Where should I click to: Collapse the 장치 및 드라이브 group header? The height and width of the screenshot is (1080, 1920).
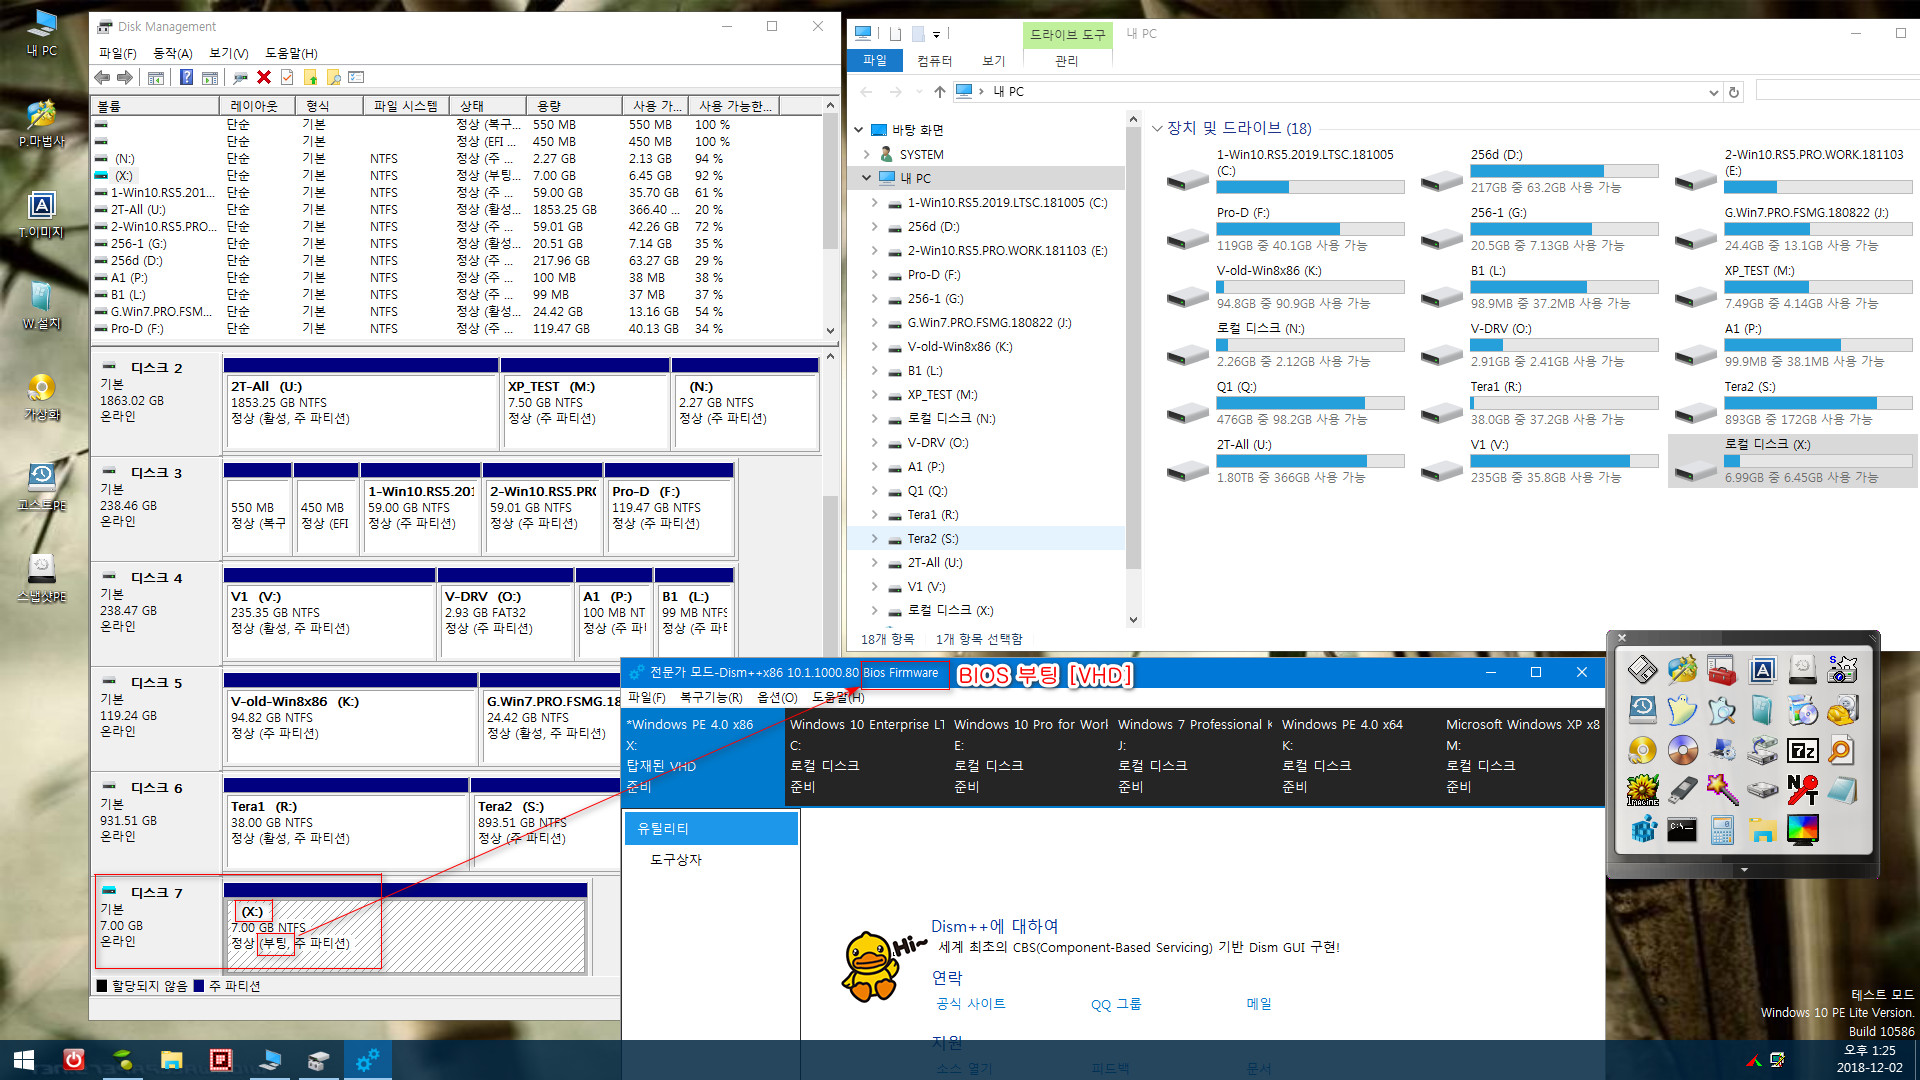(1157, 128)
